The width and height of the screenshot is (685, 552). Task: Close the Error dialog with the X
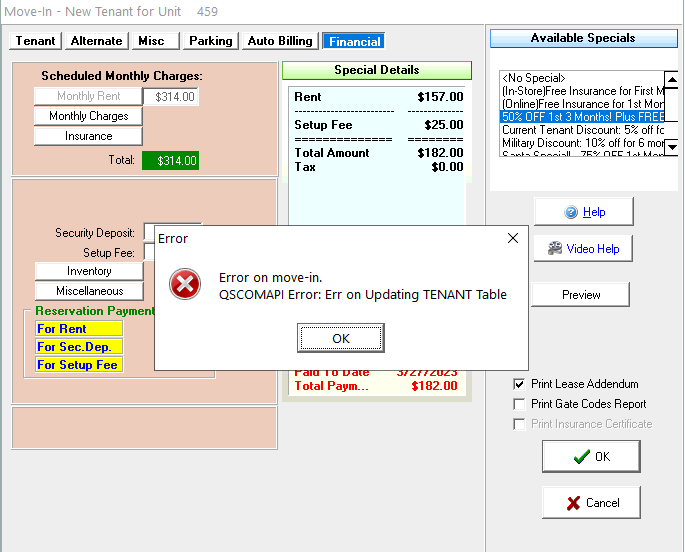513,238
